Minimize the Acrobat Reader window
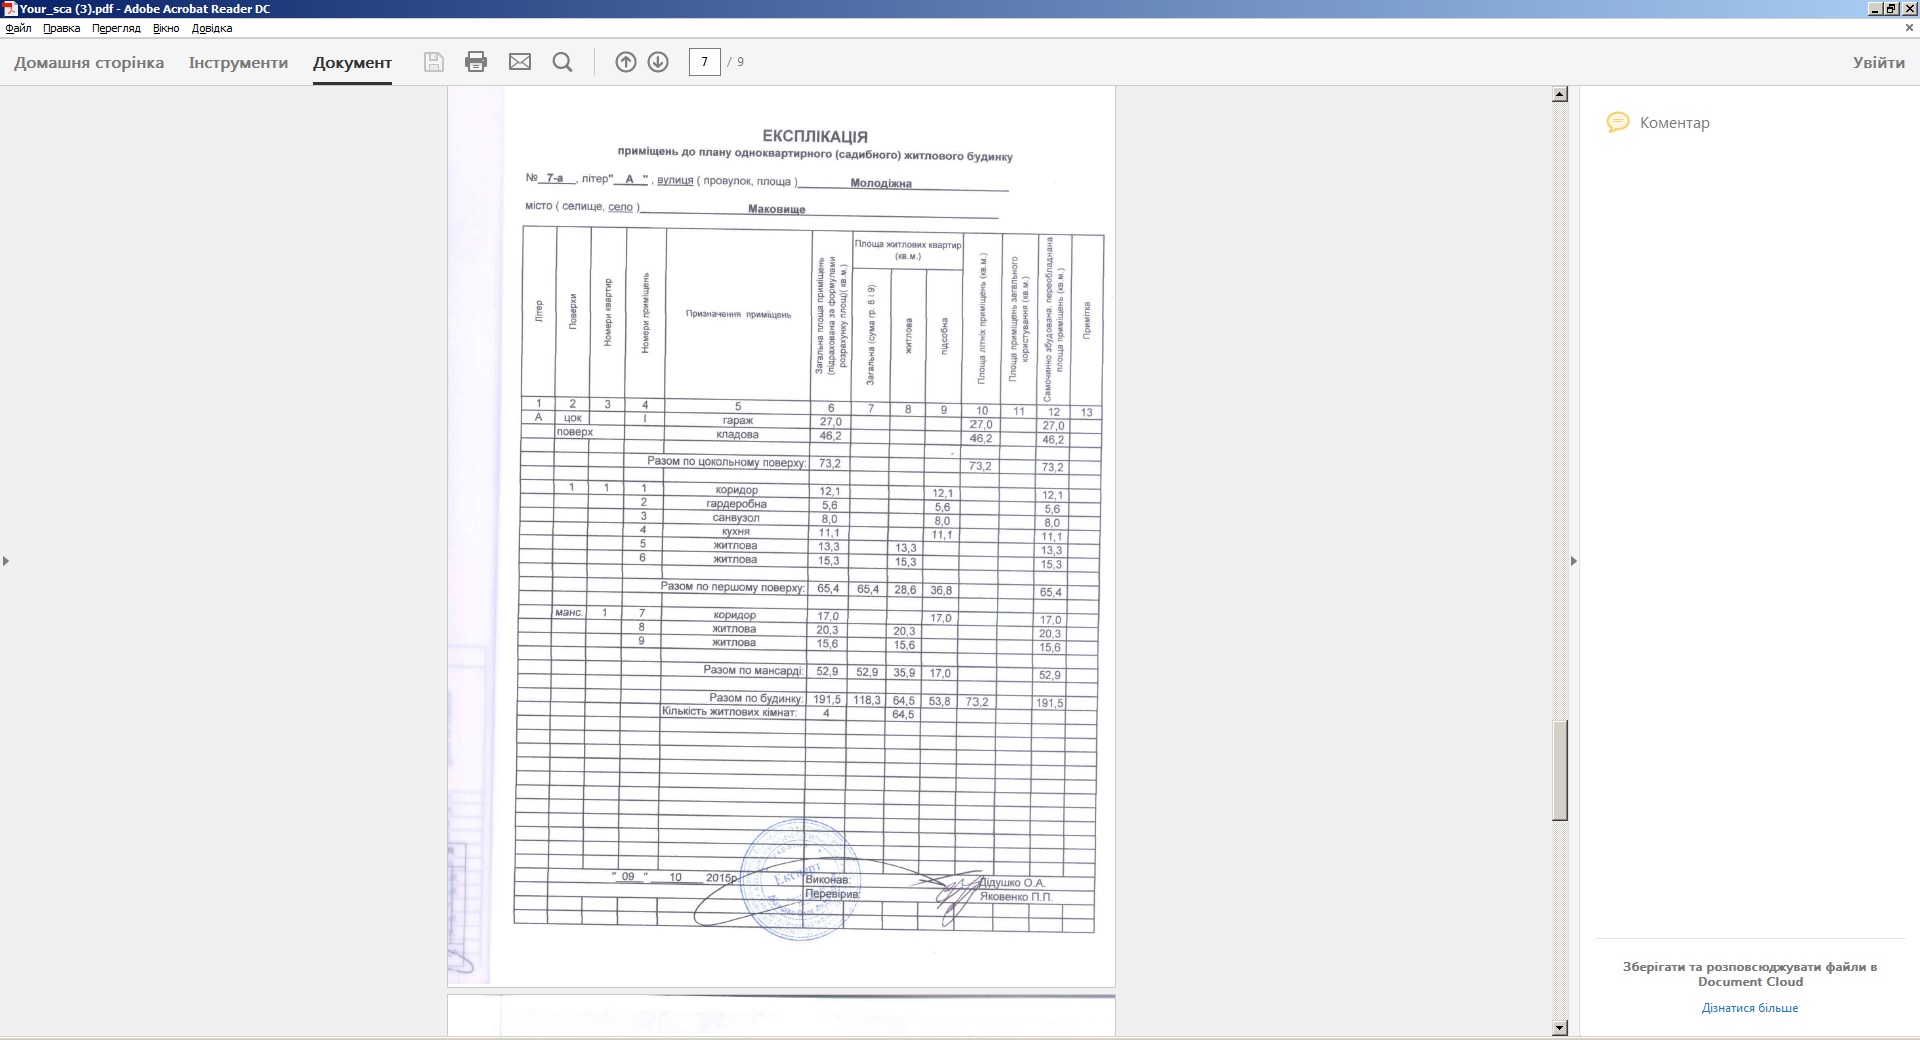 click(x=1875, y=9)
